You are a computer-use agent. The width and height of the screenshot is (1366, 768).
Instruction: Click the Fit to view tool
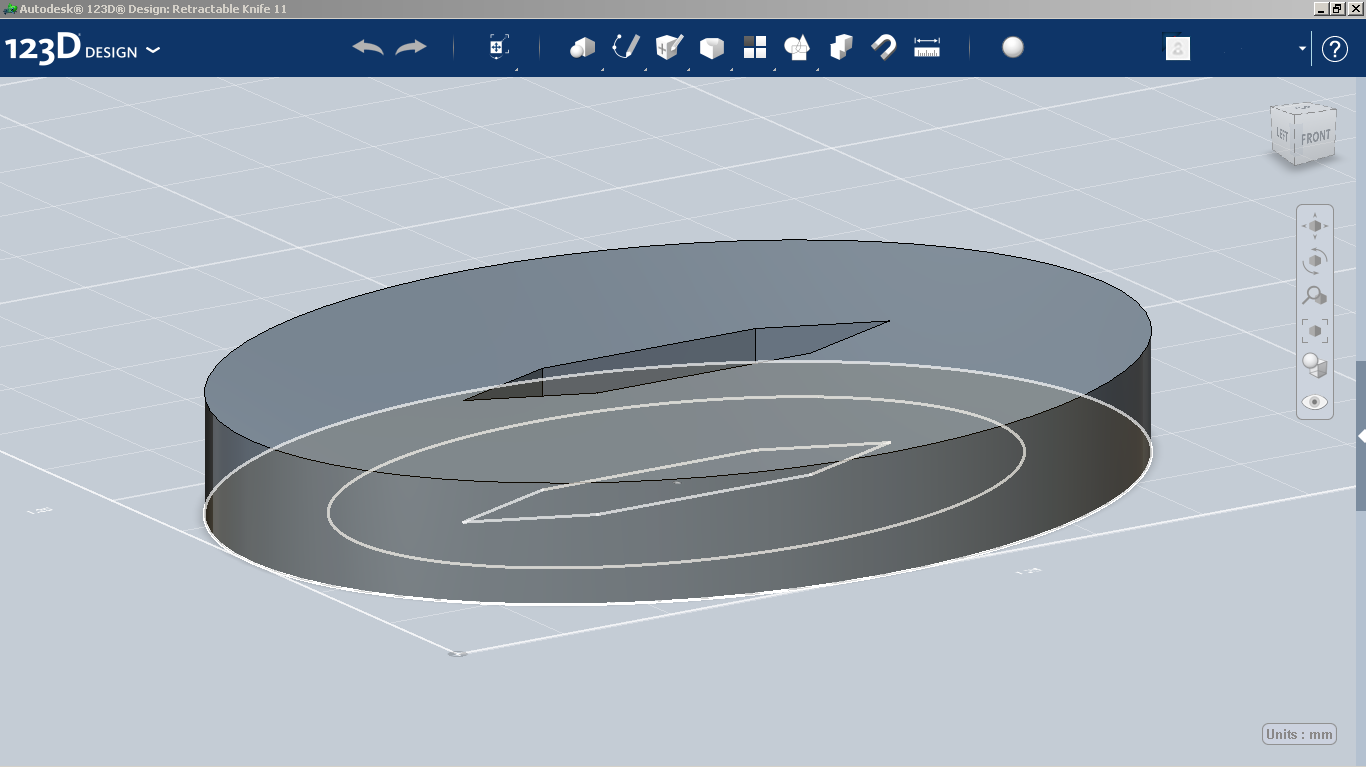pyautogui.click(x=1315, y=330)
